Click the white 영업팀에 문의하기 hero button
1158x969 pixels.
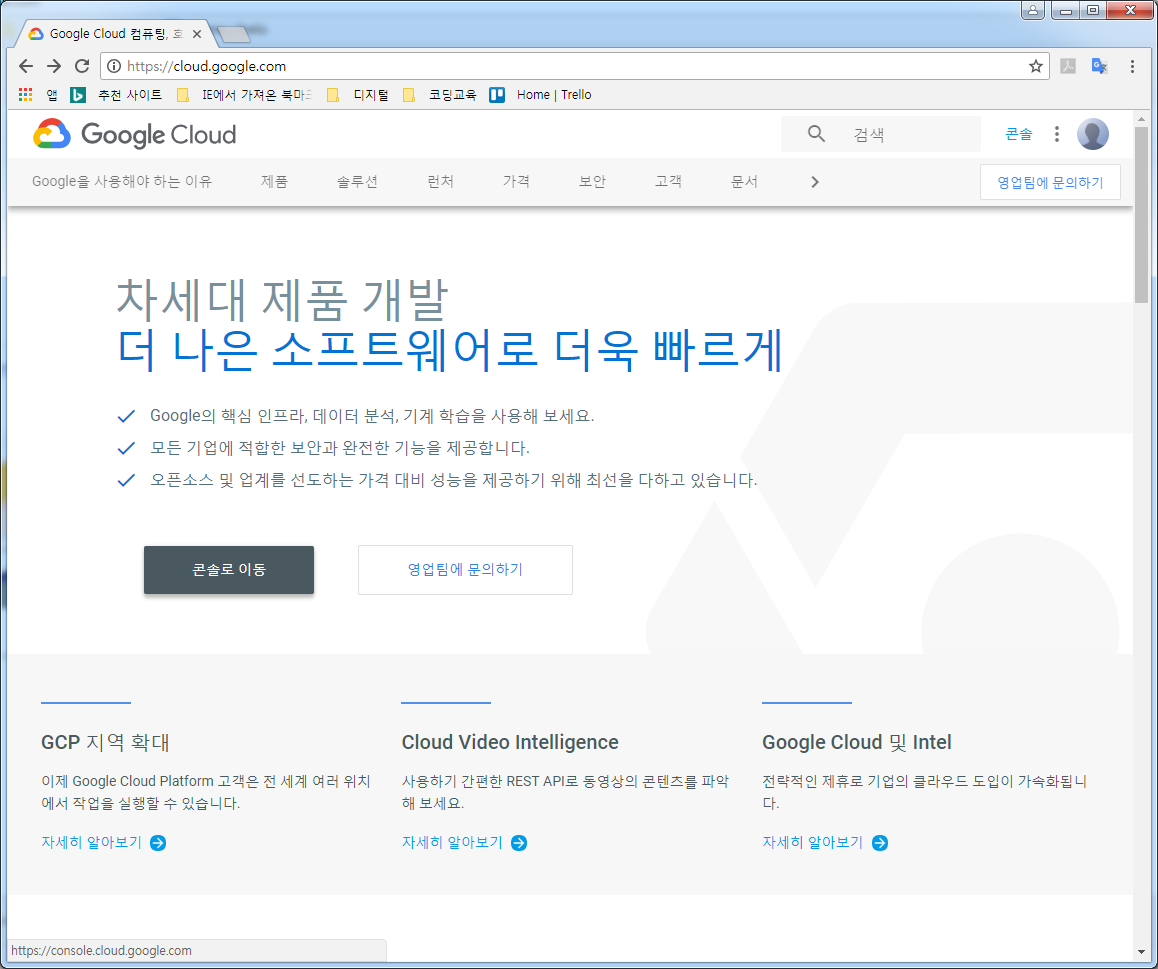465,569
